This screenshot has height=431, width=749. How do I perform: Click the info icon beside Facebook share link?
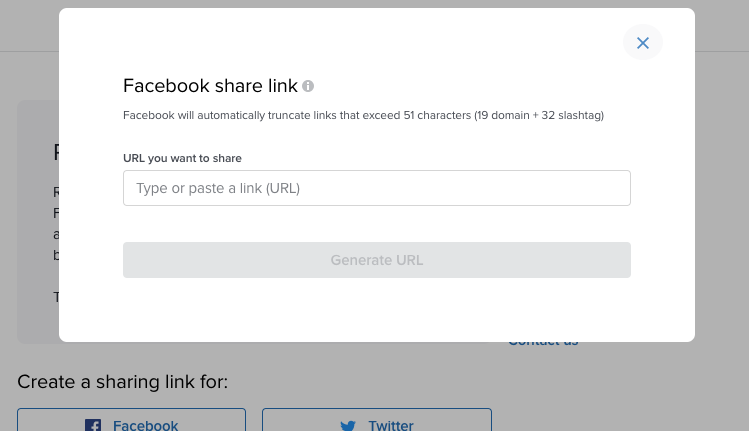(308, 86)
